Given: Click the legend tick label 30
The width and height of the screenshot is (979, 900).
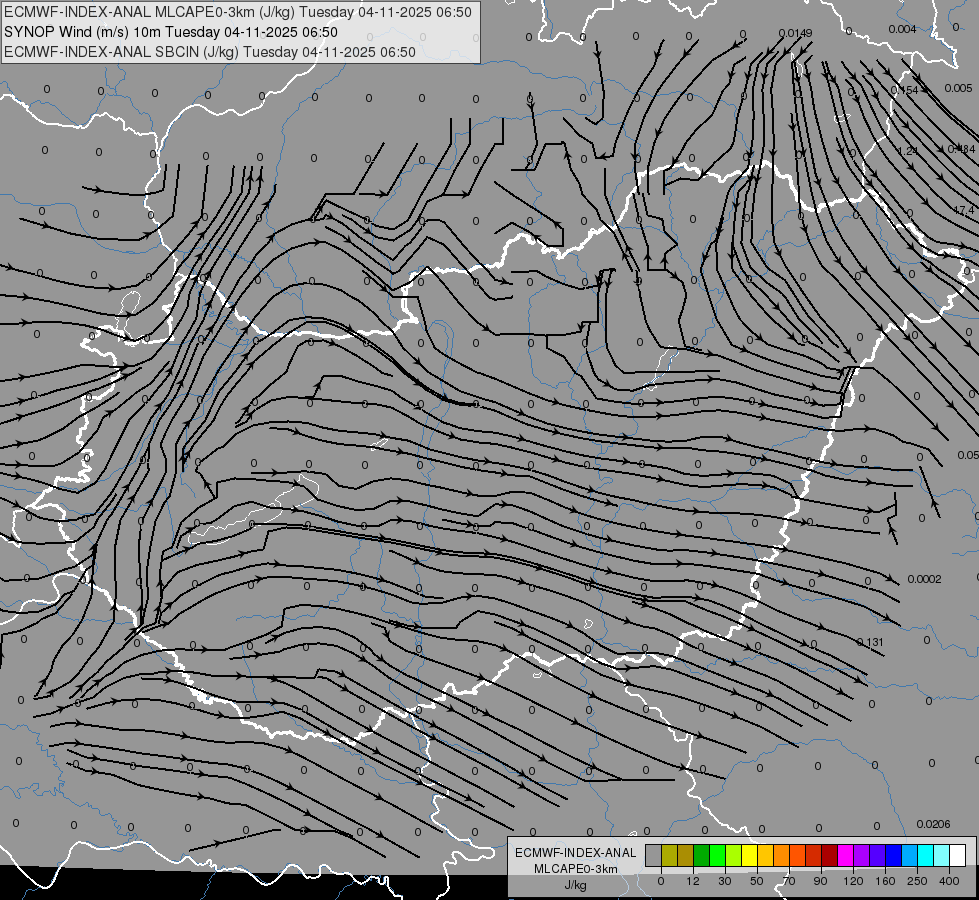Looking at the screenshot, I should pos(725,881).
